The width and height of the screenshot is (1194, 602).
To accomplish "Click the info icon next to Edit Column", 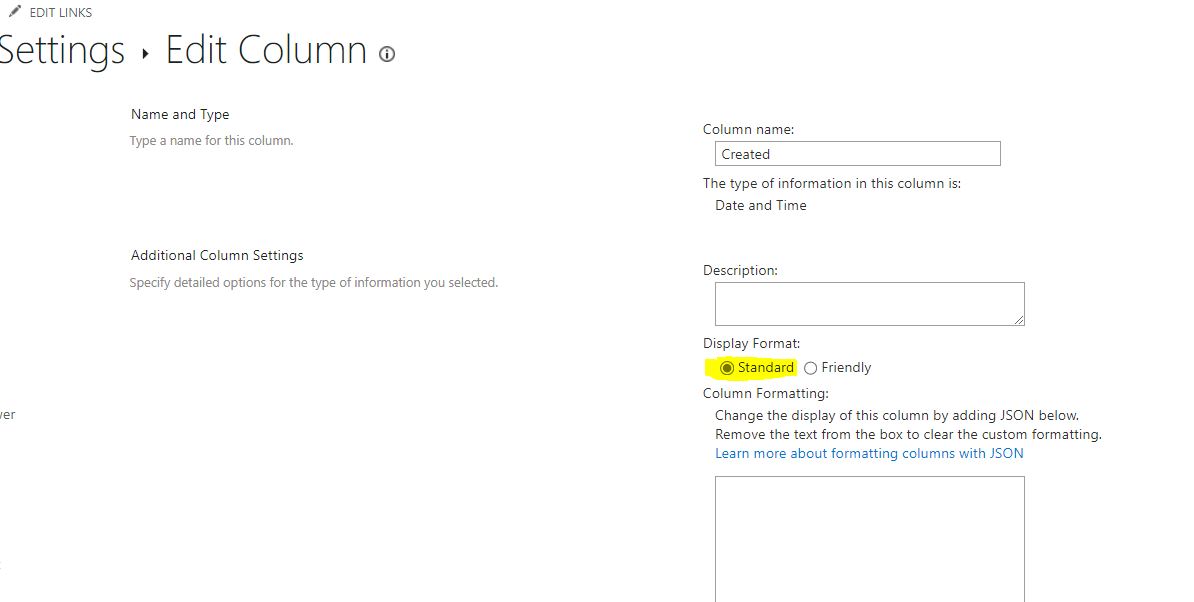I will (387, 54).
